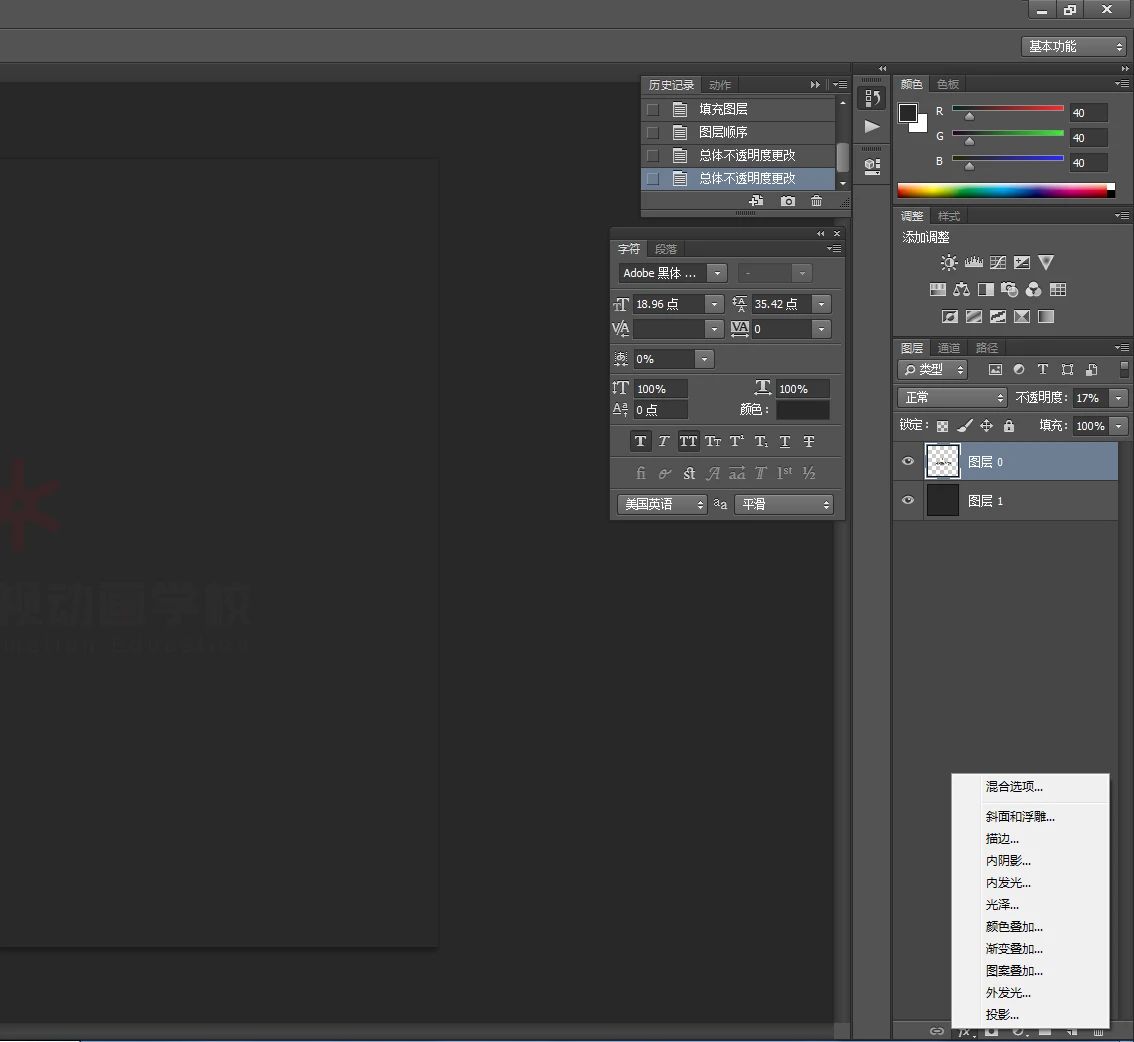Select 投影... in the fx popup menu
The width and height of the screenshot is (1134, 1042).
click(x=1002, y=1015)
